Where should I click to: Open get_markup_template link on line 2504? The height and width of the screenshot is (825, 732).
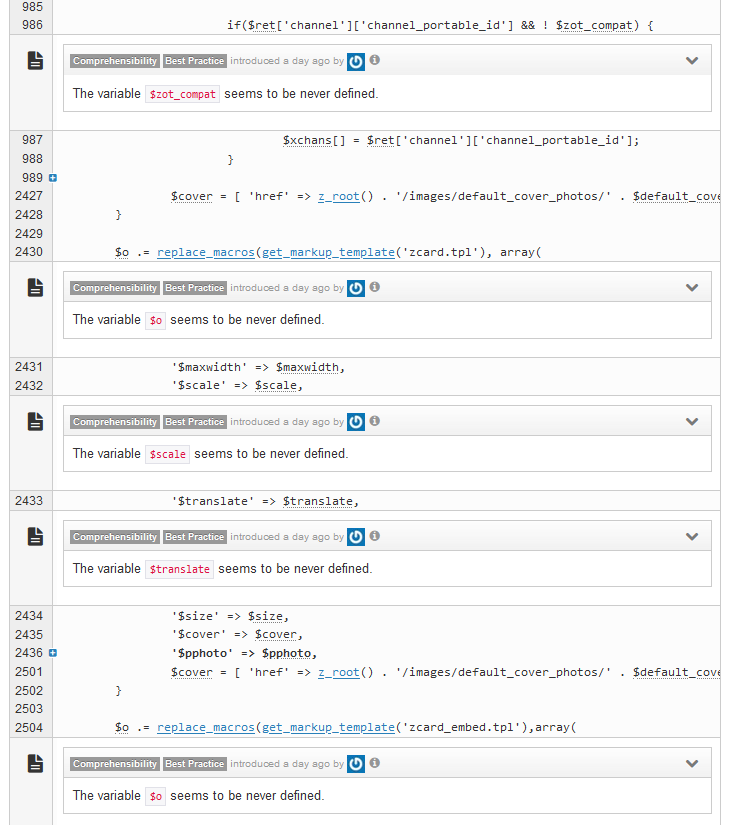click(328, 727)
